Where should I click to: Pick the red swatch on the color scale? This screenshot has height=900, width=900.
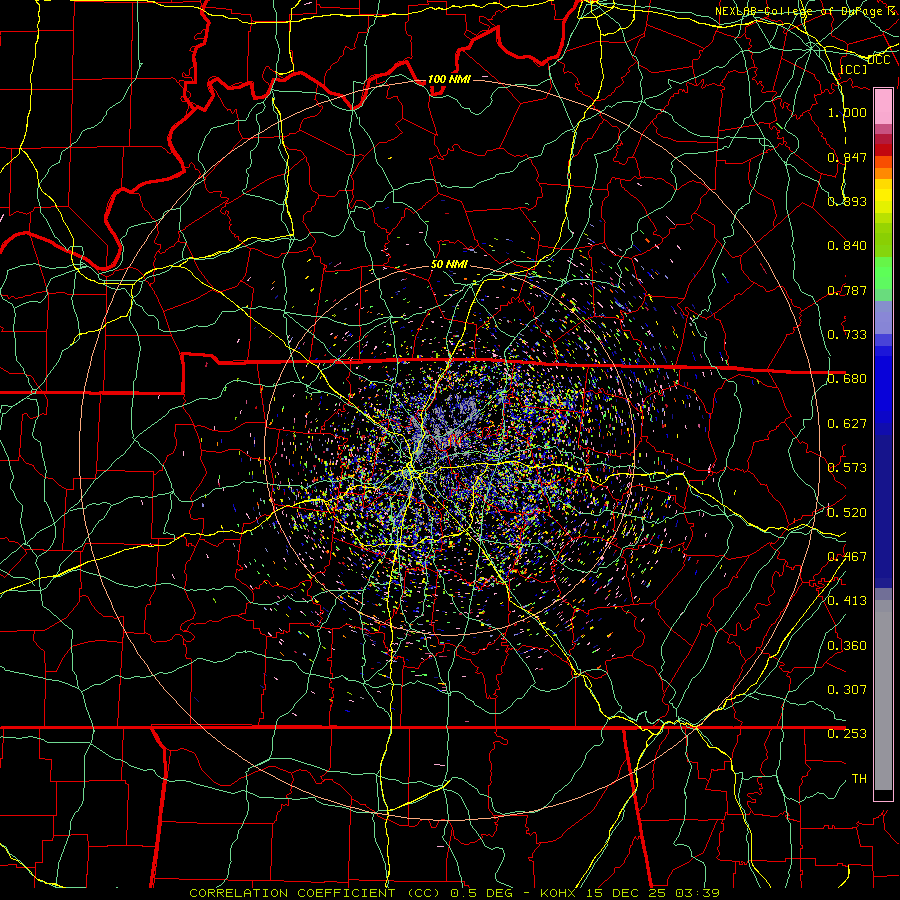click(883, 150)
